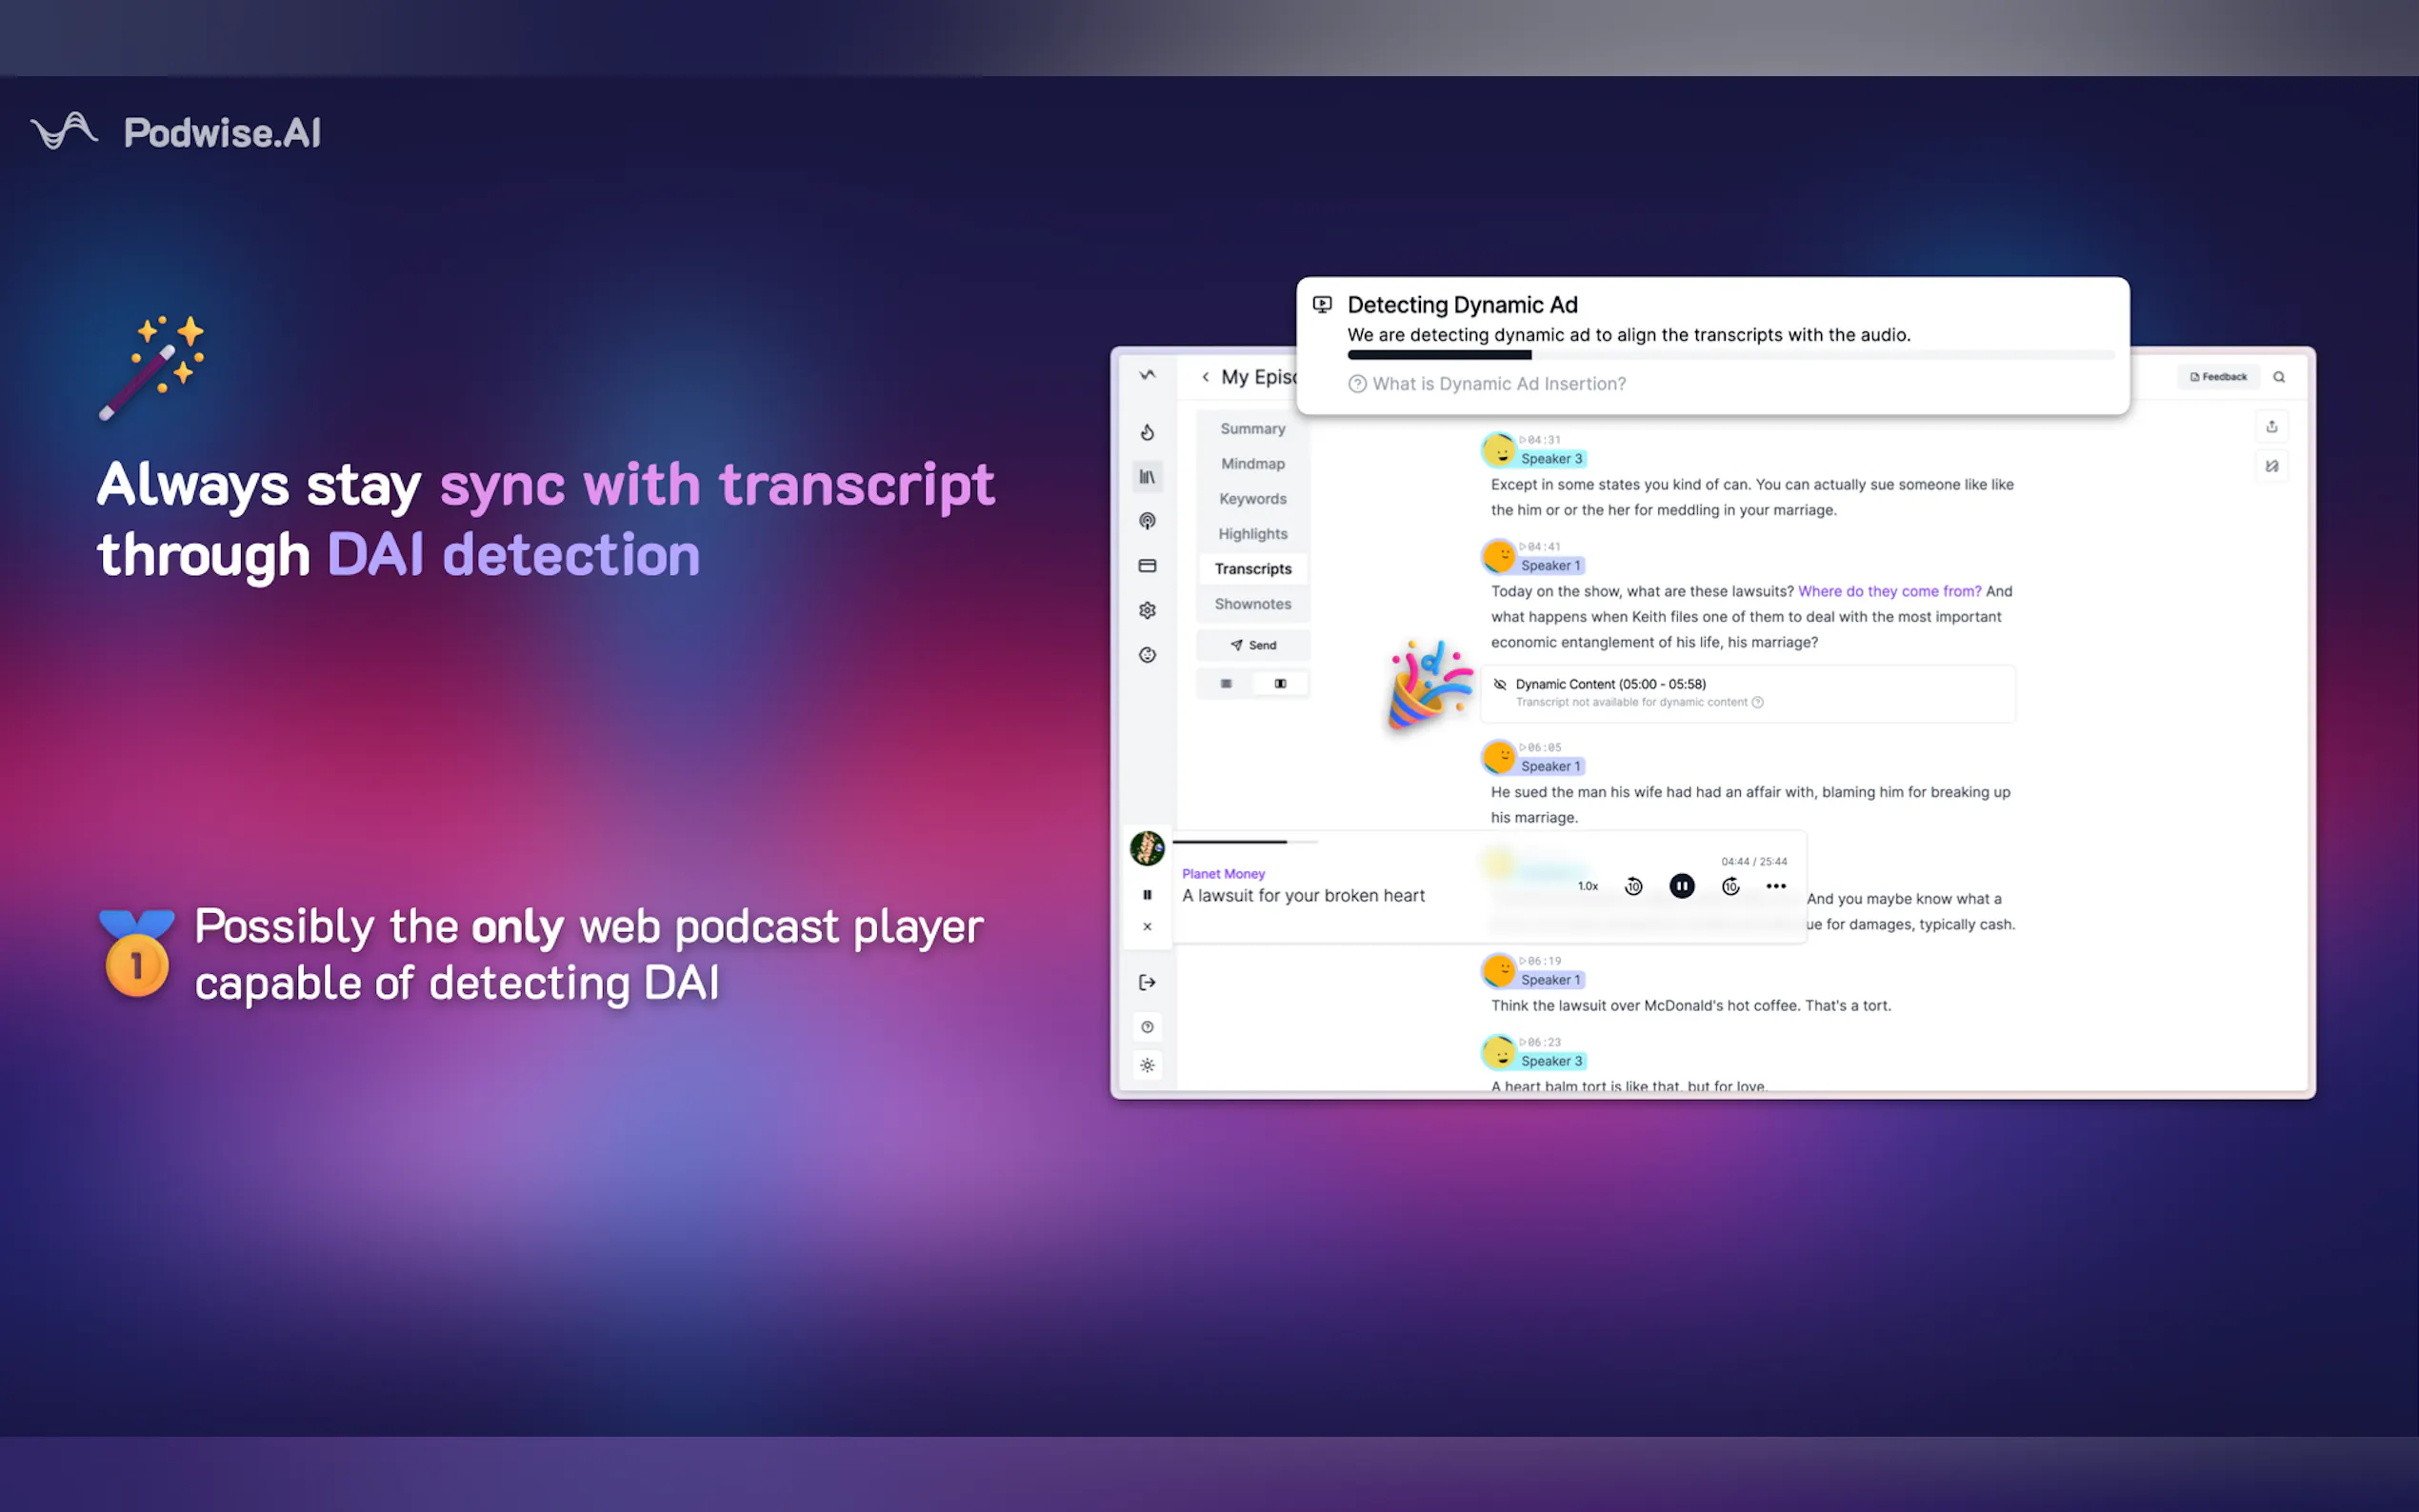Click the credit card billing icon
Image resolution: width=2419 pixels, height=1512 pixels.
point(1147,566)
